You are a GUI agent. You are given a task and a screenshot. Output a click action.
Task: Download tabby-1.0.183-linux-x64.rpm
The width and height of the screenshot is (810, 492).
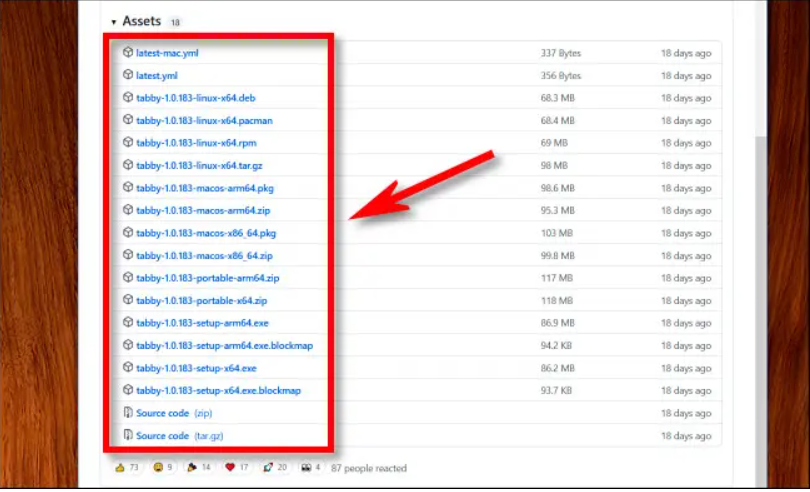tap(196, 143)
